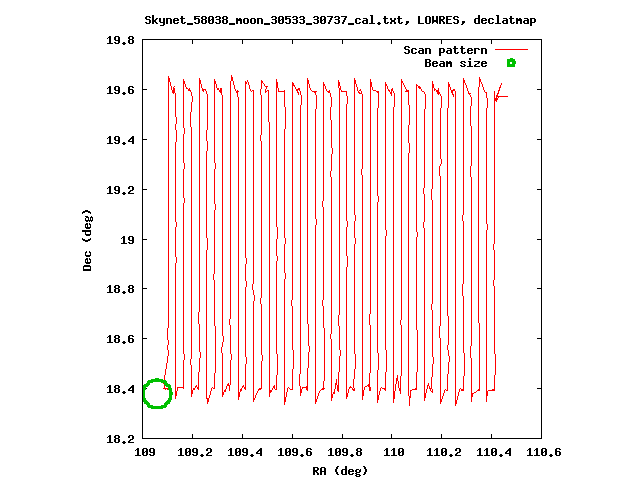
Task: Click x-axis tick label 109.8
Action: (x=344, y=452)
